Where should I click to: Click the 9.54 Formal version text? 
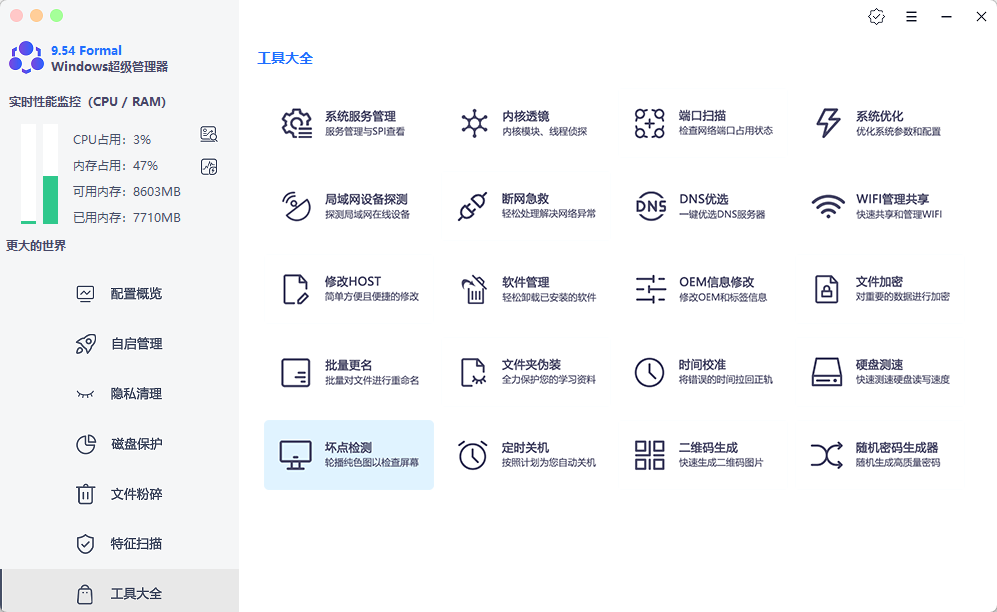coord(86,50)
